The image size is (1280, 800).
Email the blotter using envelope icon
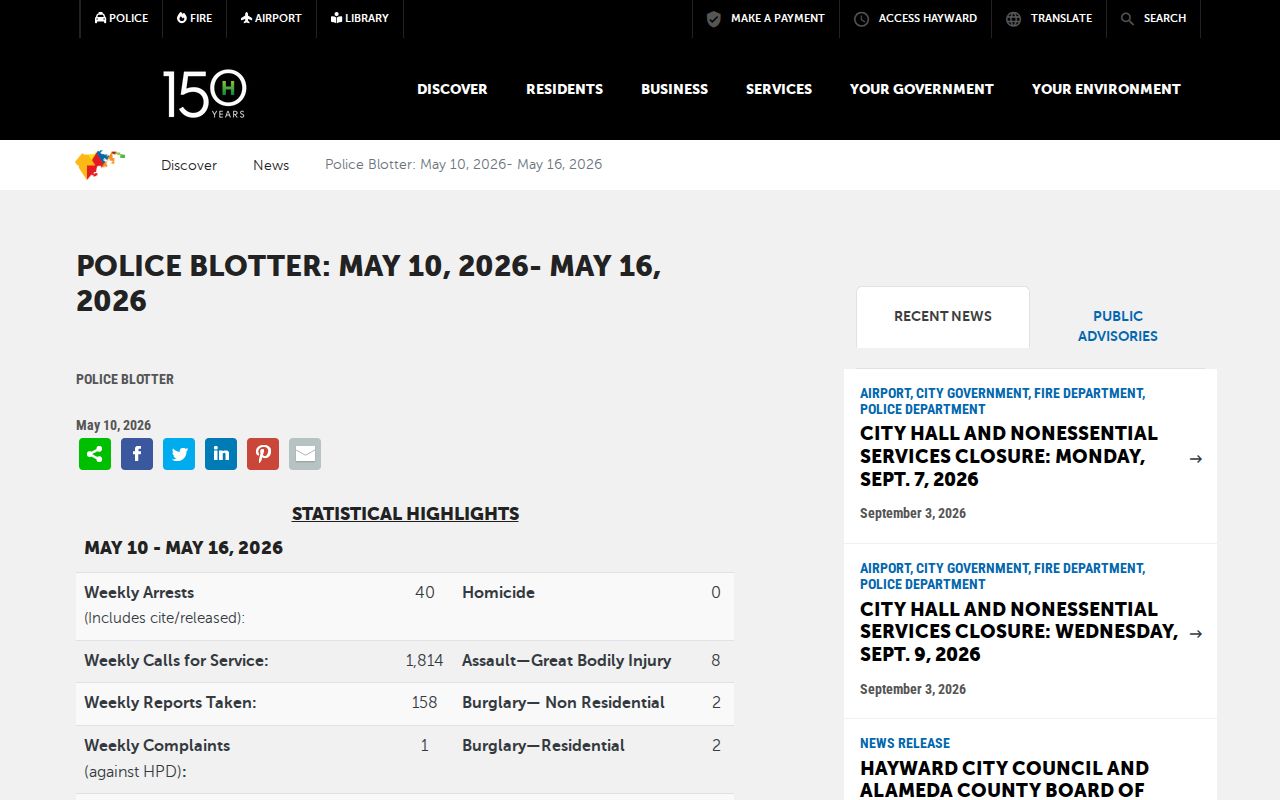pyautogui.click(x=305, y=454)
